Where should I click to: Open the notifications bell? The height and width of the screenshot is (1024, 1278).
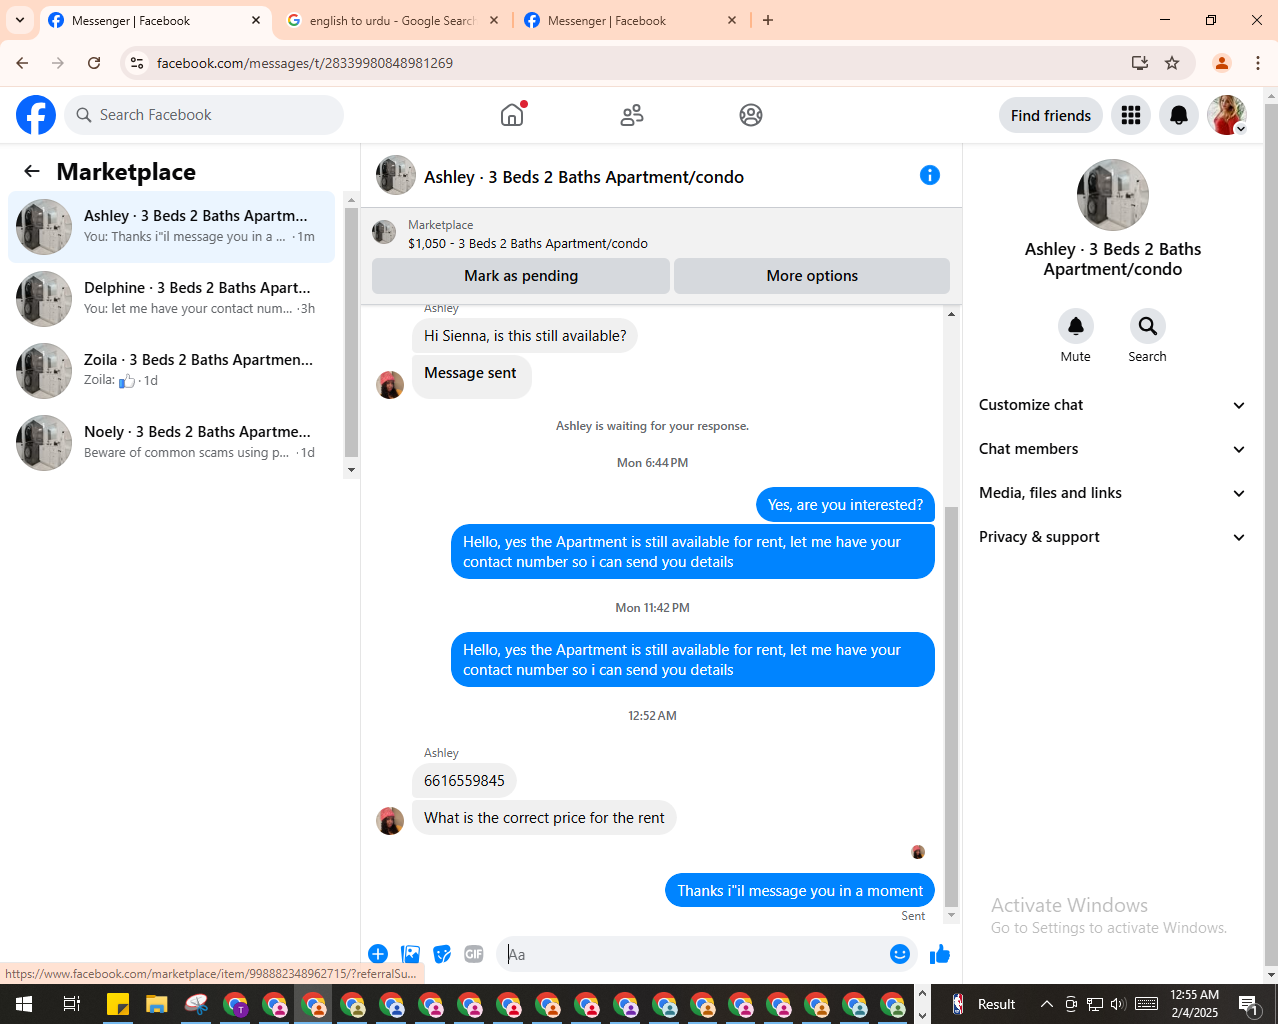tap(1179, 115)
